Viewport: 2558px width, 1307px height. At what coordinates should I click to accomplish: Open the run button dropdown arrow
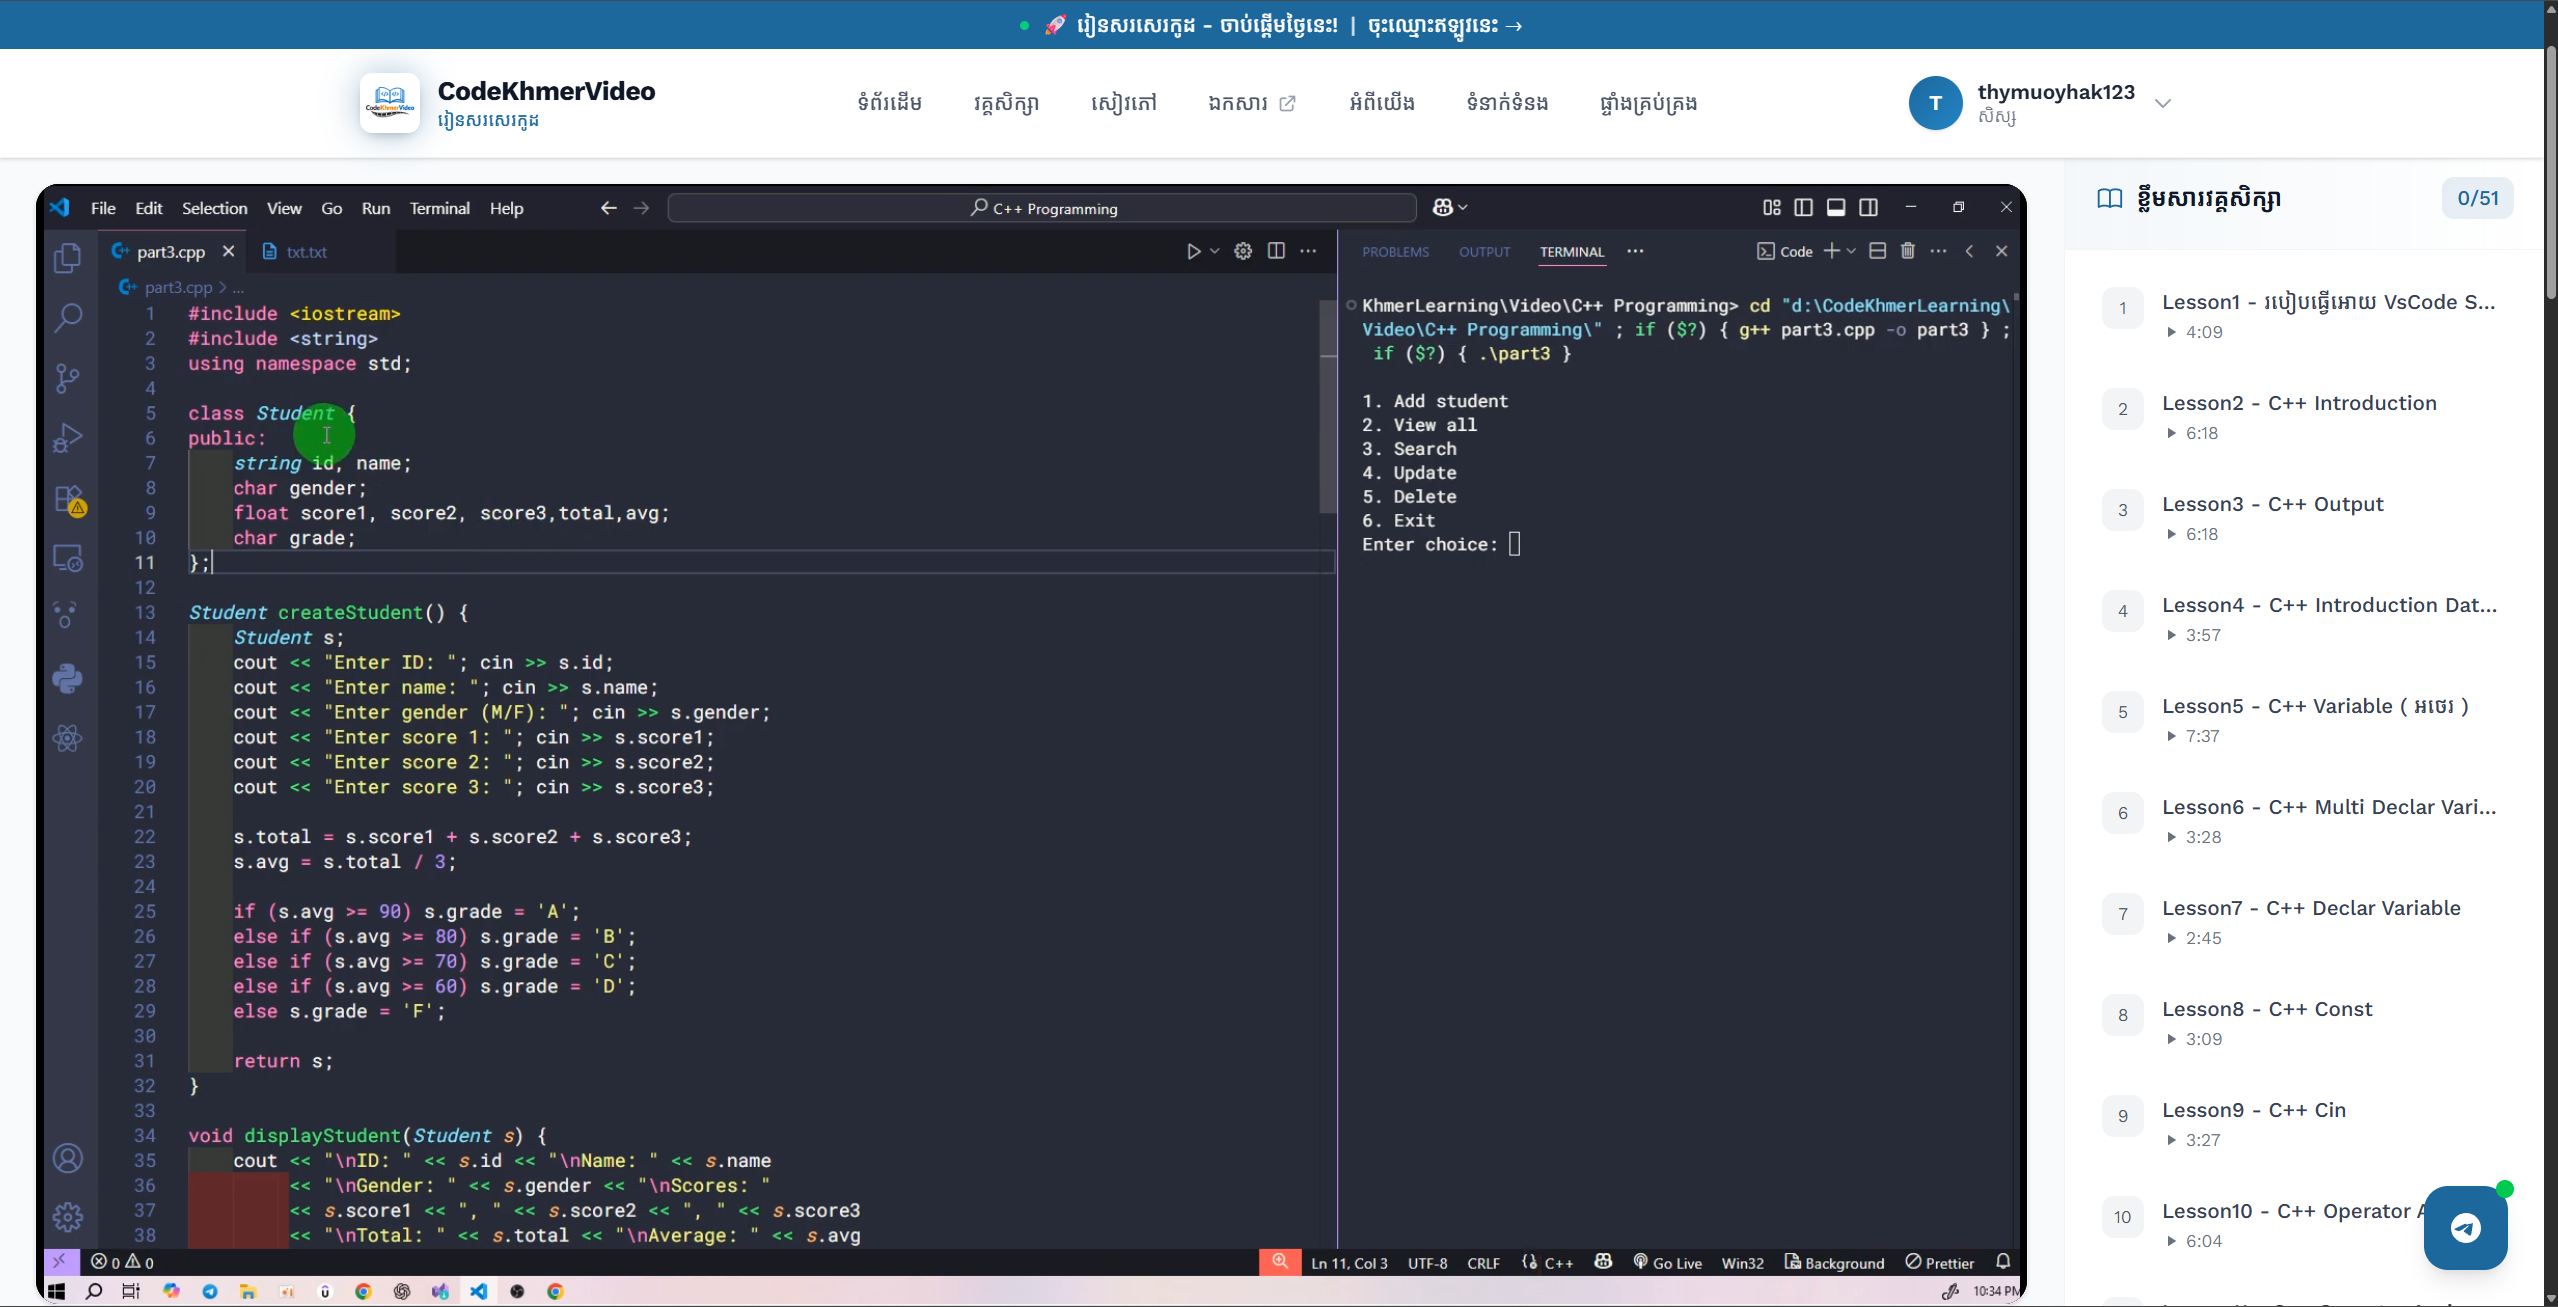(1214, 251)
